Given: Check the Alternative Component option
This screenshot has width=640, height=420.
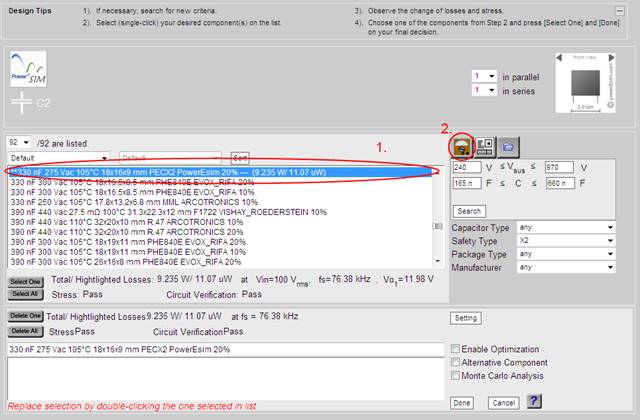Looking at the screenshot, I should coord(457,361).
